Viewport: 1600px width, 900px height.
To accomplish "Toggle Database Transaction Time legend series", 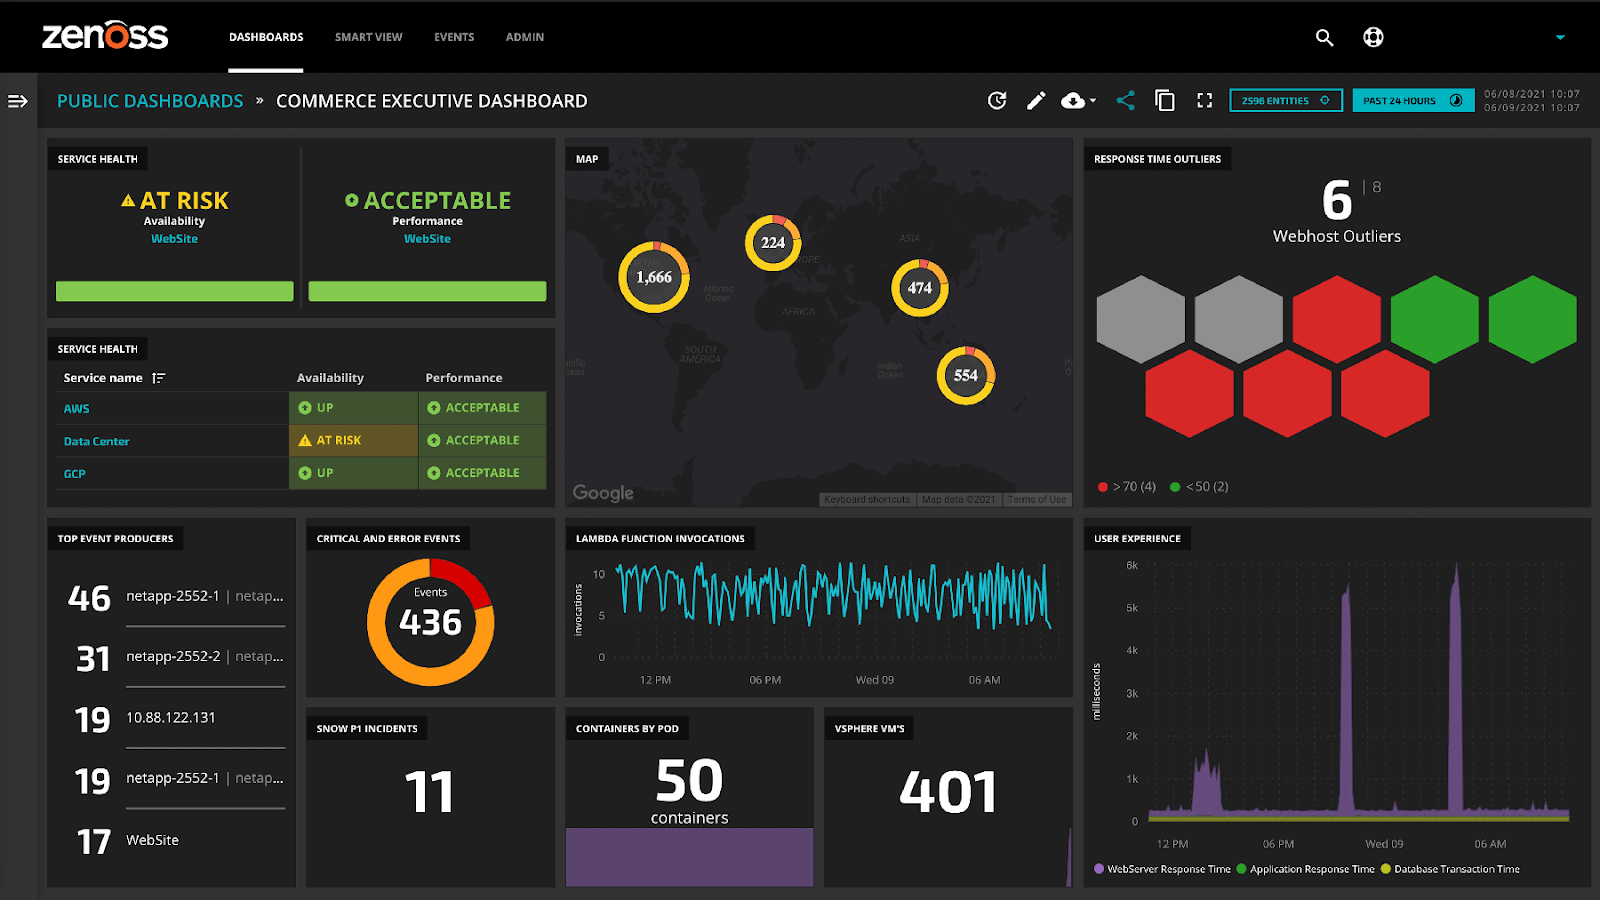I will tap(1450, 869).
